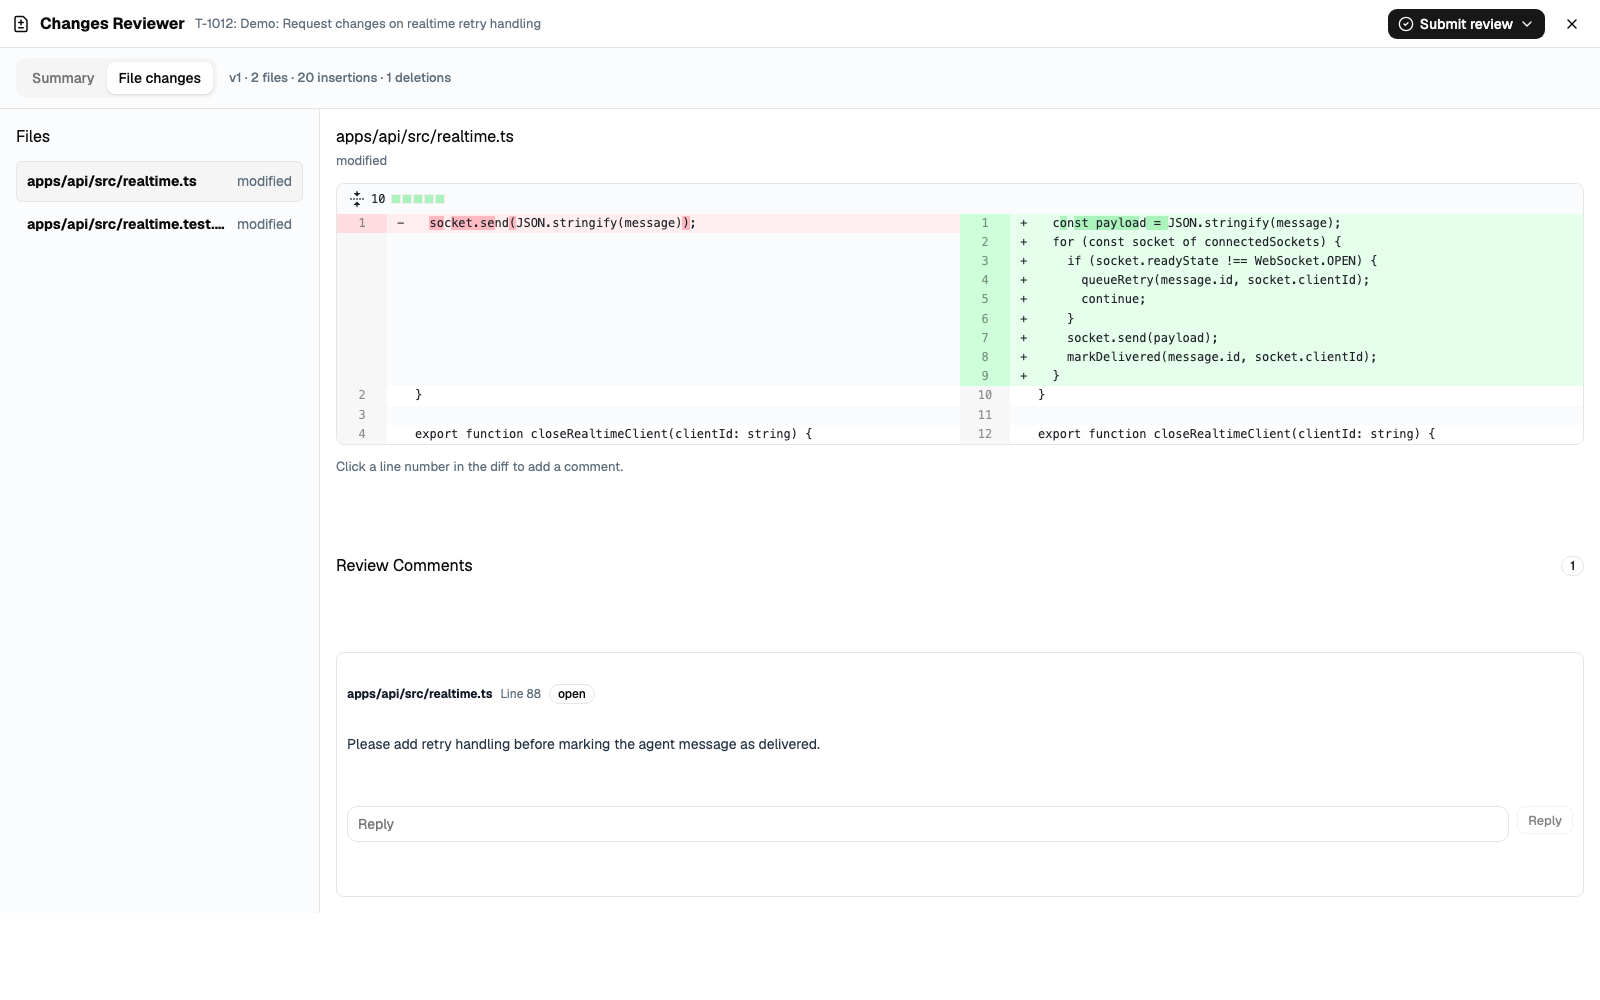Select the File changes tab

point(160,78)
